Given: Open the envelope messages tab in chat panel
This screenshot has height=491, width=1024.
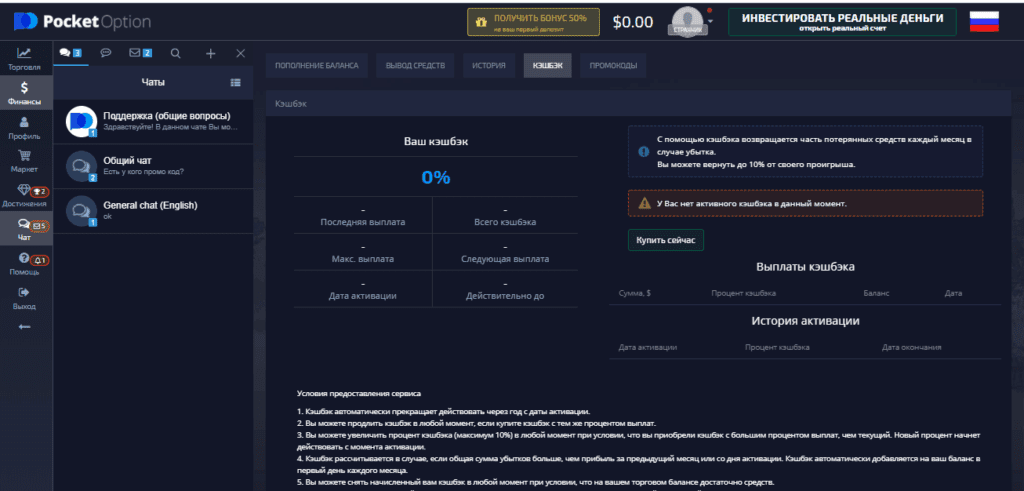Looking at the screenshot, I should pyautogui.click(x=139, y=54).
